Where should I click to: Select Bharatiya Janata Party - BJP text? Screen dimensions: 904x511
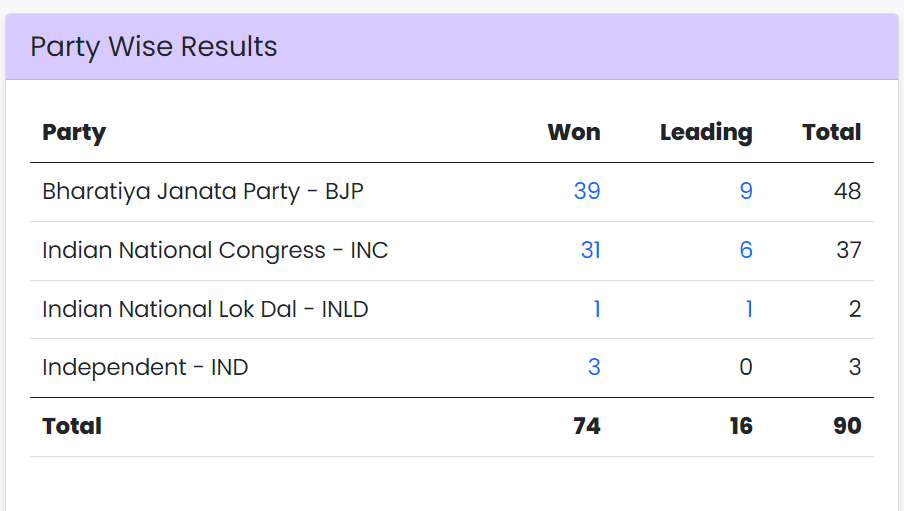202,191
